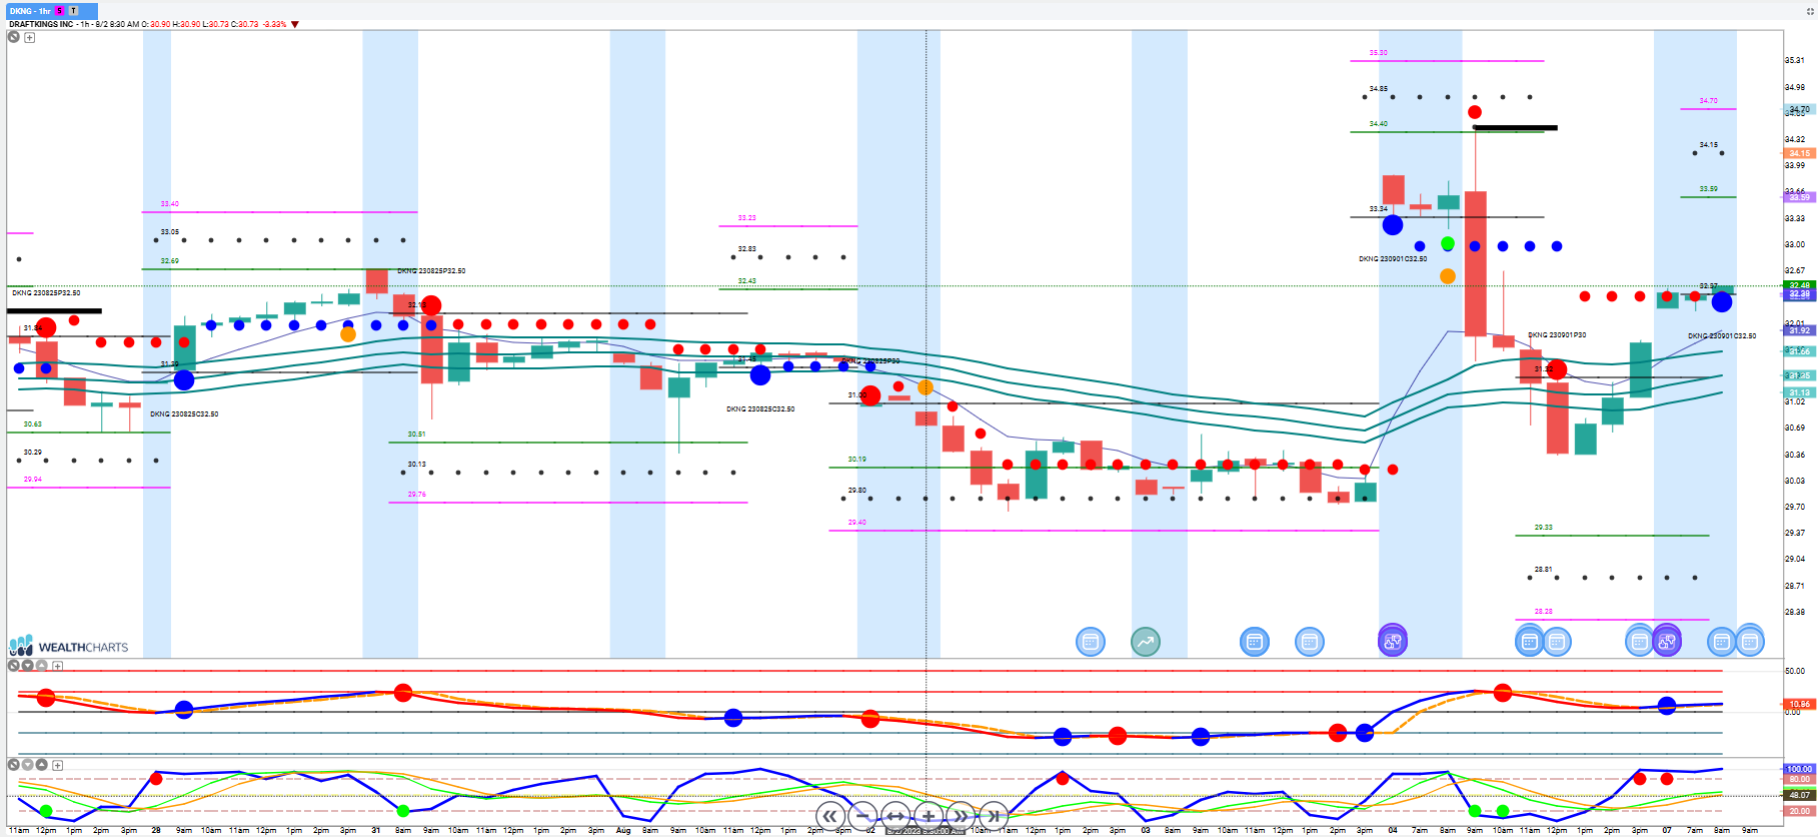Click the 28 date label on time axis

click(156, 830)
